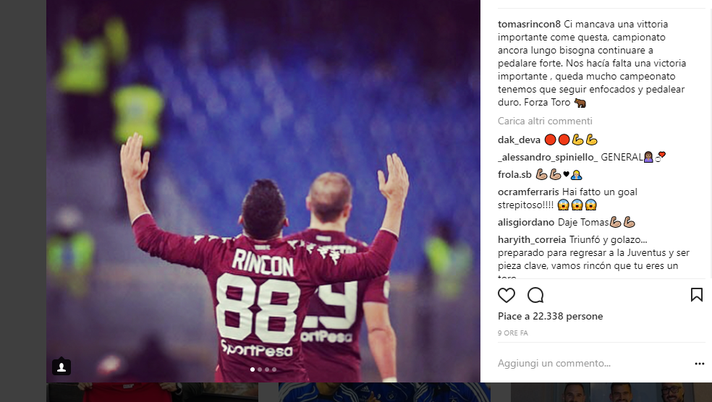Open tomasrincon8 profile from caption
This screenshot has height=402, width=712.
[529, 24]
